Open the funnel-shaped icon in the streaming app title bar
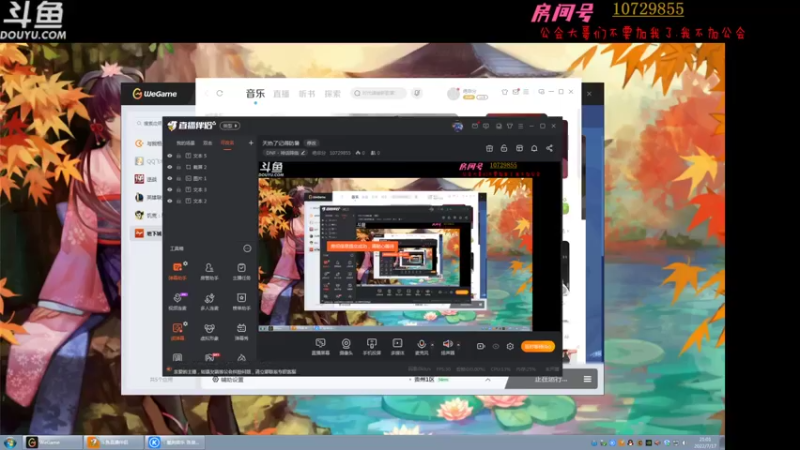The height and width of the screenshot is (450, 800). (x=509, y=126)
